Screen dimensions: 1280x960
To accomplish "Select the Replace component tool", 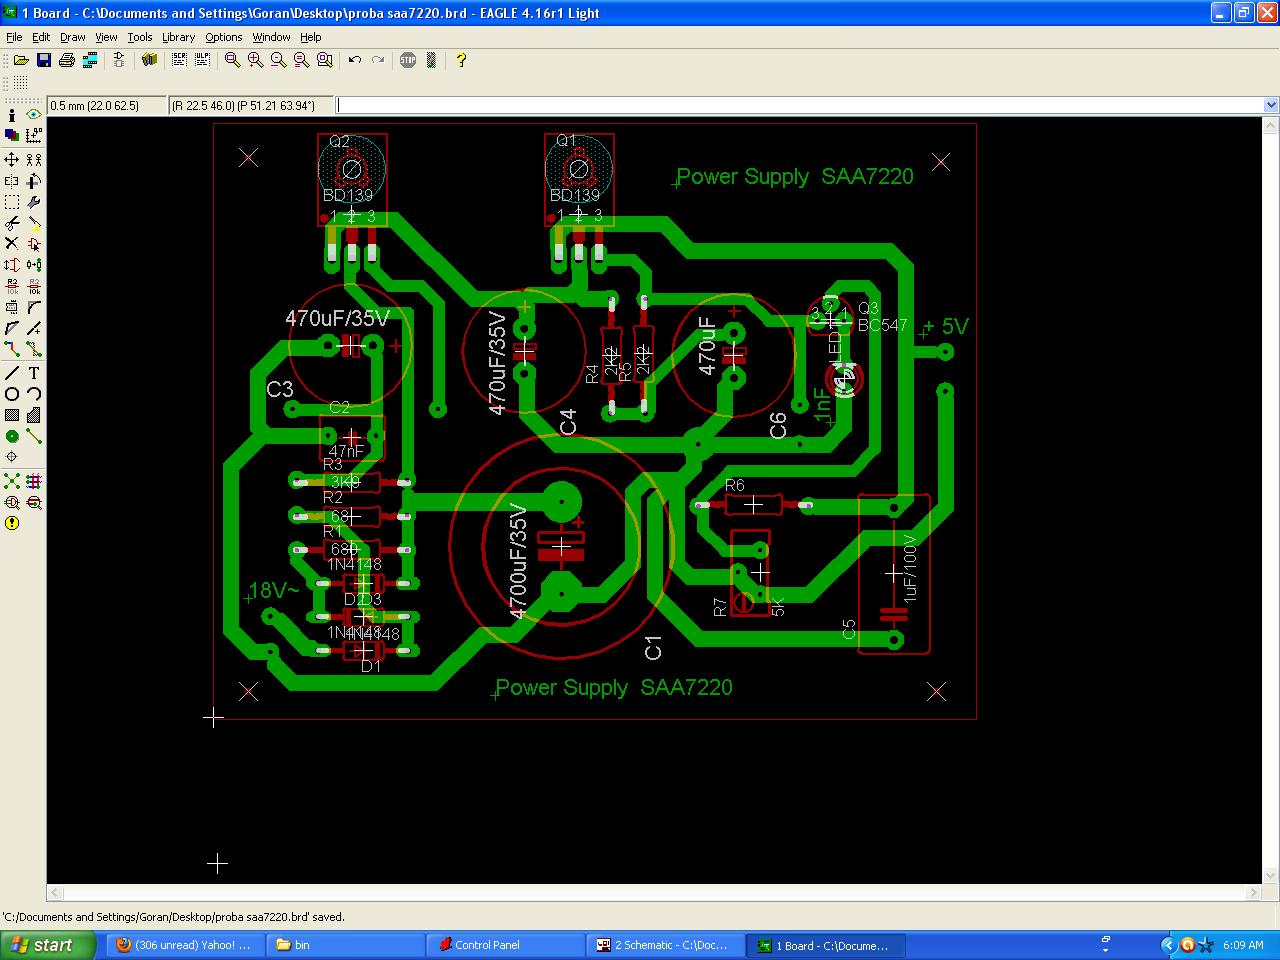I will click(x=34, y=265).
